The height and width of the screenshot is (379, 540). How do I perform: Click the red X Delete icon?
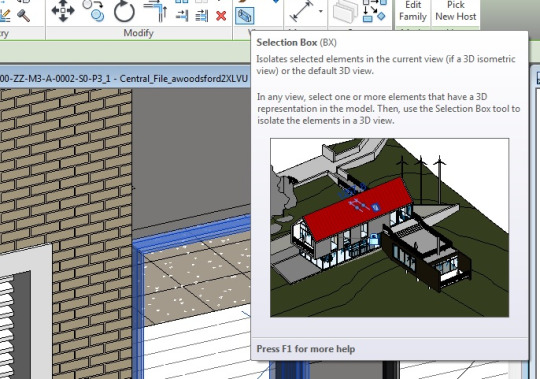[221, 16]
